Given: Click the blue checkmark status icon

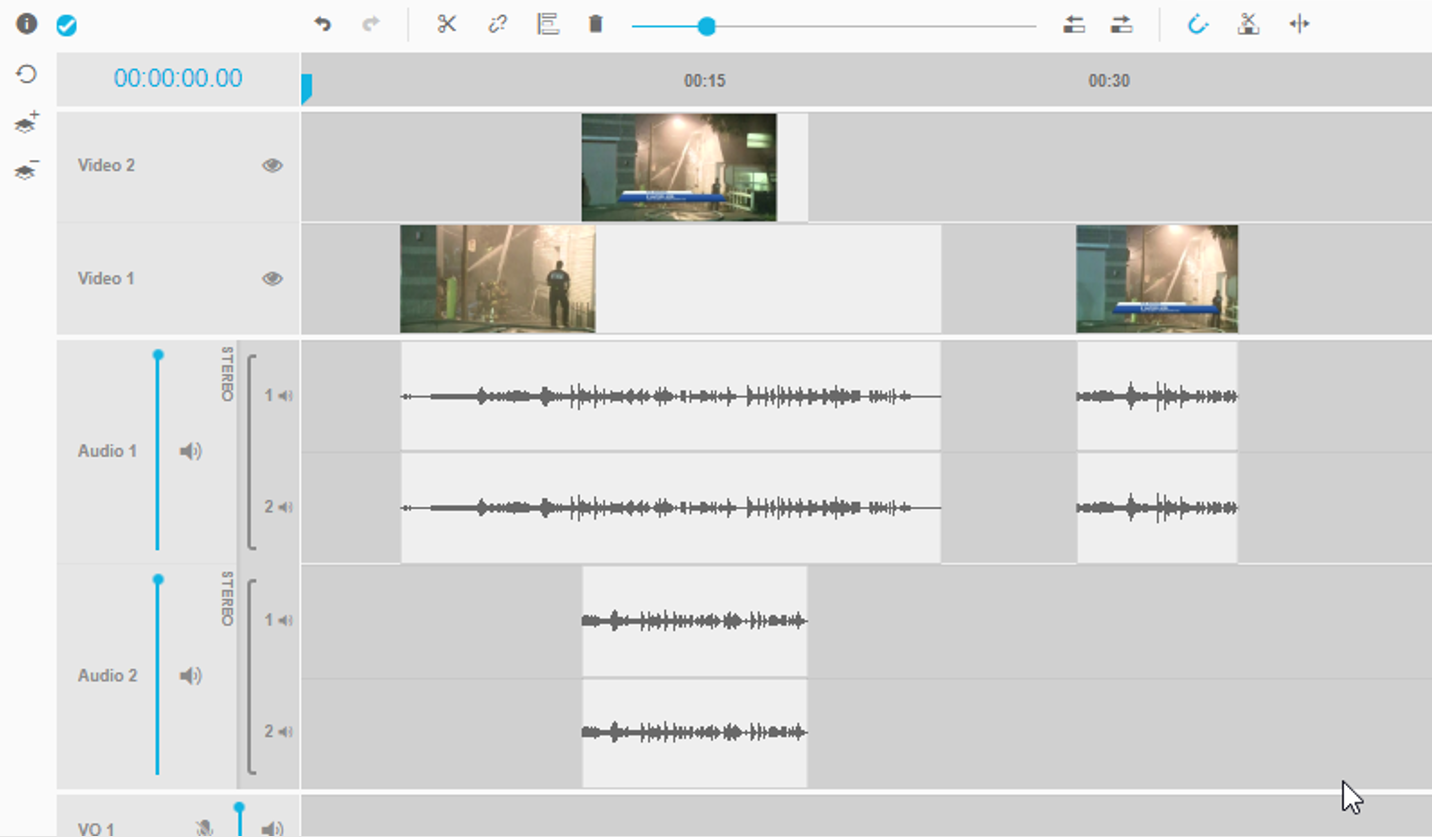Looking at the screenshot, I should click(66, 26).
